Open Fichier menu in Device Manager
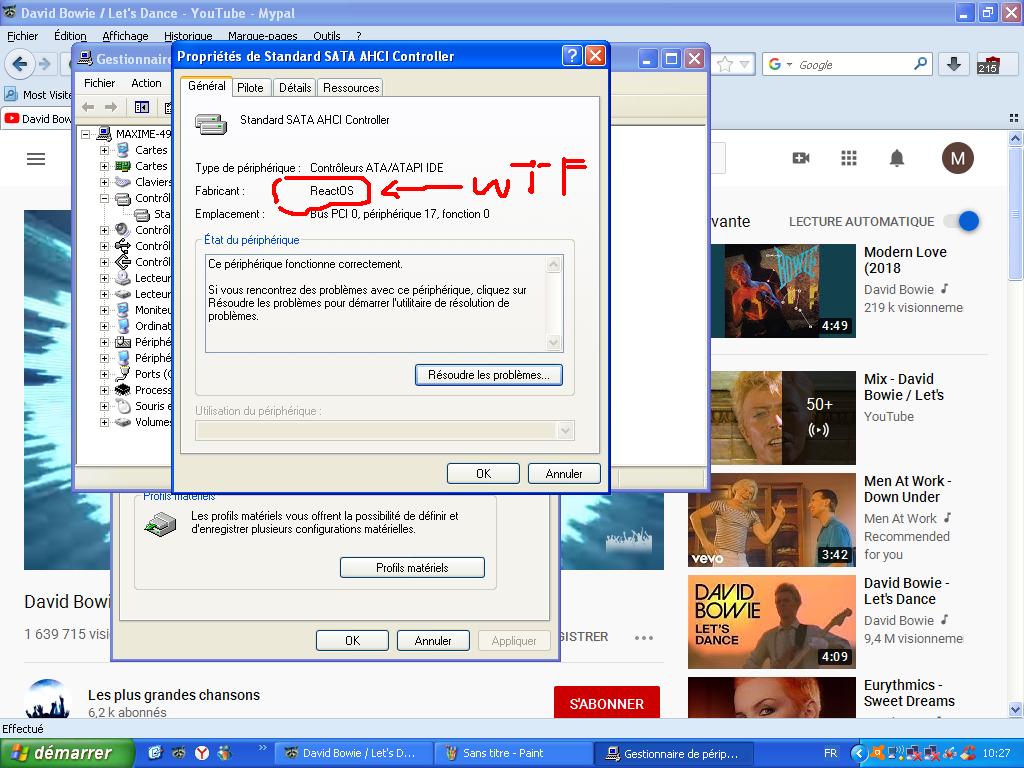This screenshot has width=1024, height=768. pyautogui.click(x=99, y=83)
